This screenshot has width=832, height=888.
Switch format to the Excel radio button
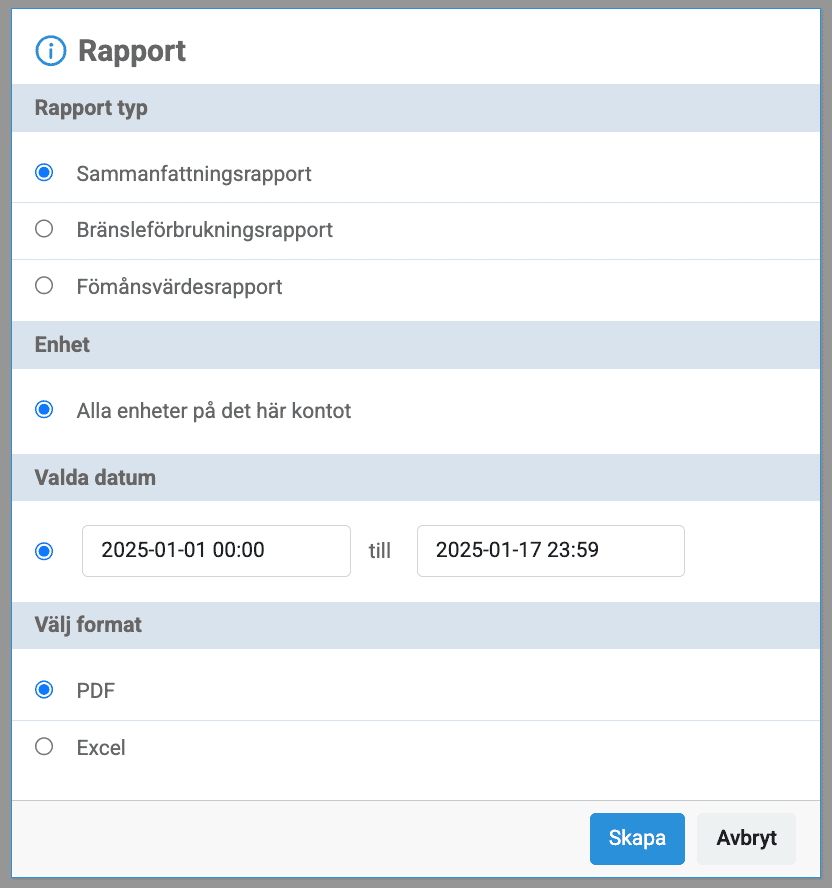pos(44,746)
